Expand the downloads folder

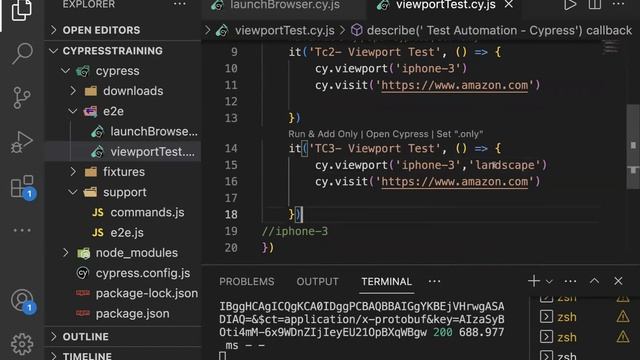pos(122,91)
